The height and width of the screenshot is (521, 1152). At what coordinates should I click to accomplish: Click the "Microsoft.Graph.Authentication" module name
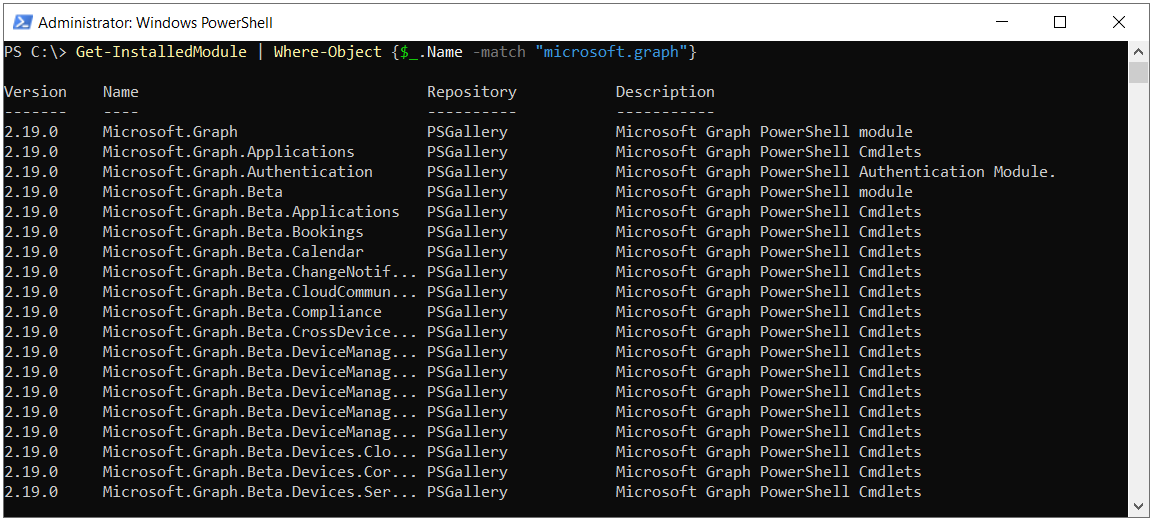[x=237, y=172]
